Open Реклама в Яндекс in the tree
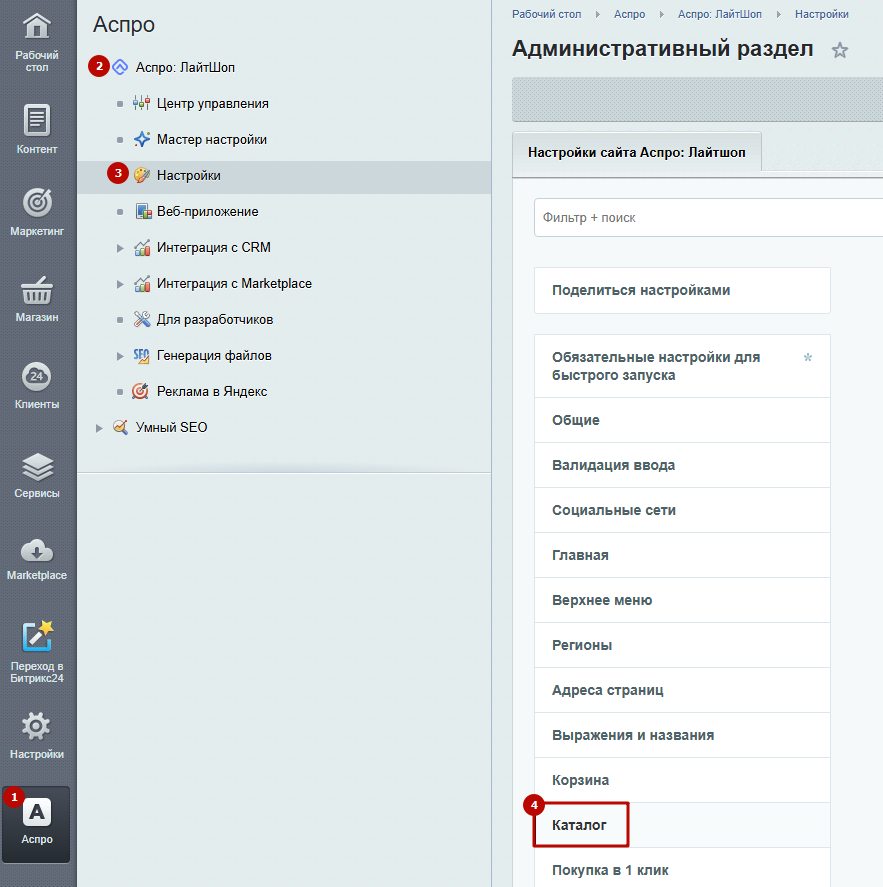This screenshot has width=883, height=887. tap(212, 391)
